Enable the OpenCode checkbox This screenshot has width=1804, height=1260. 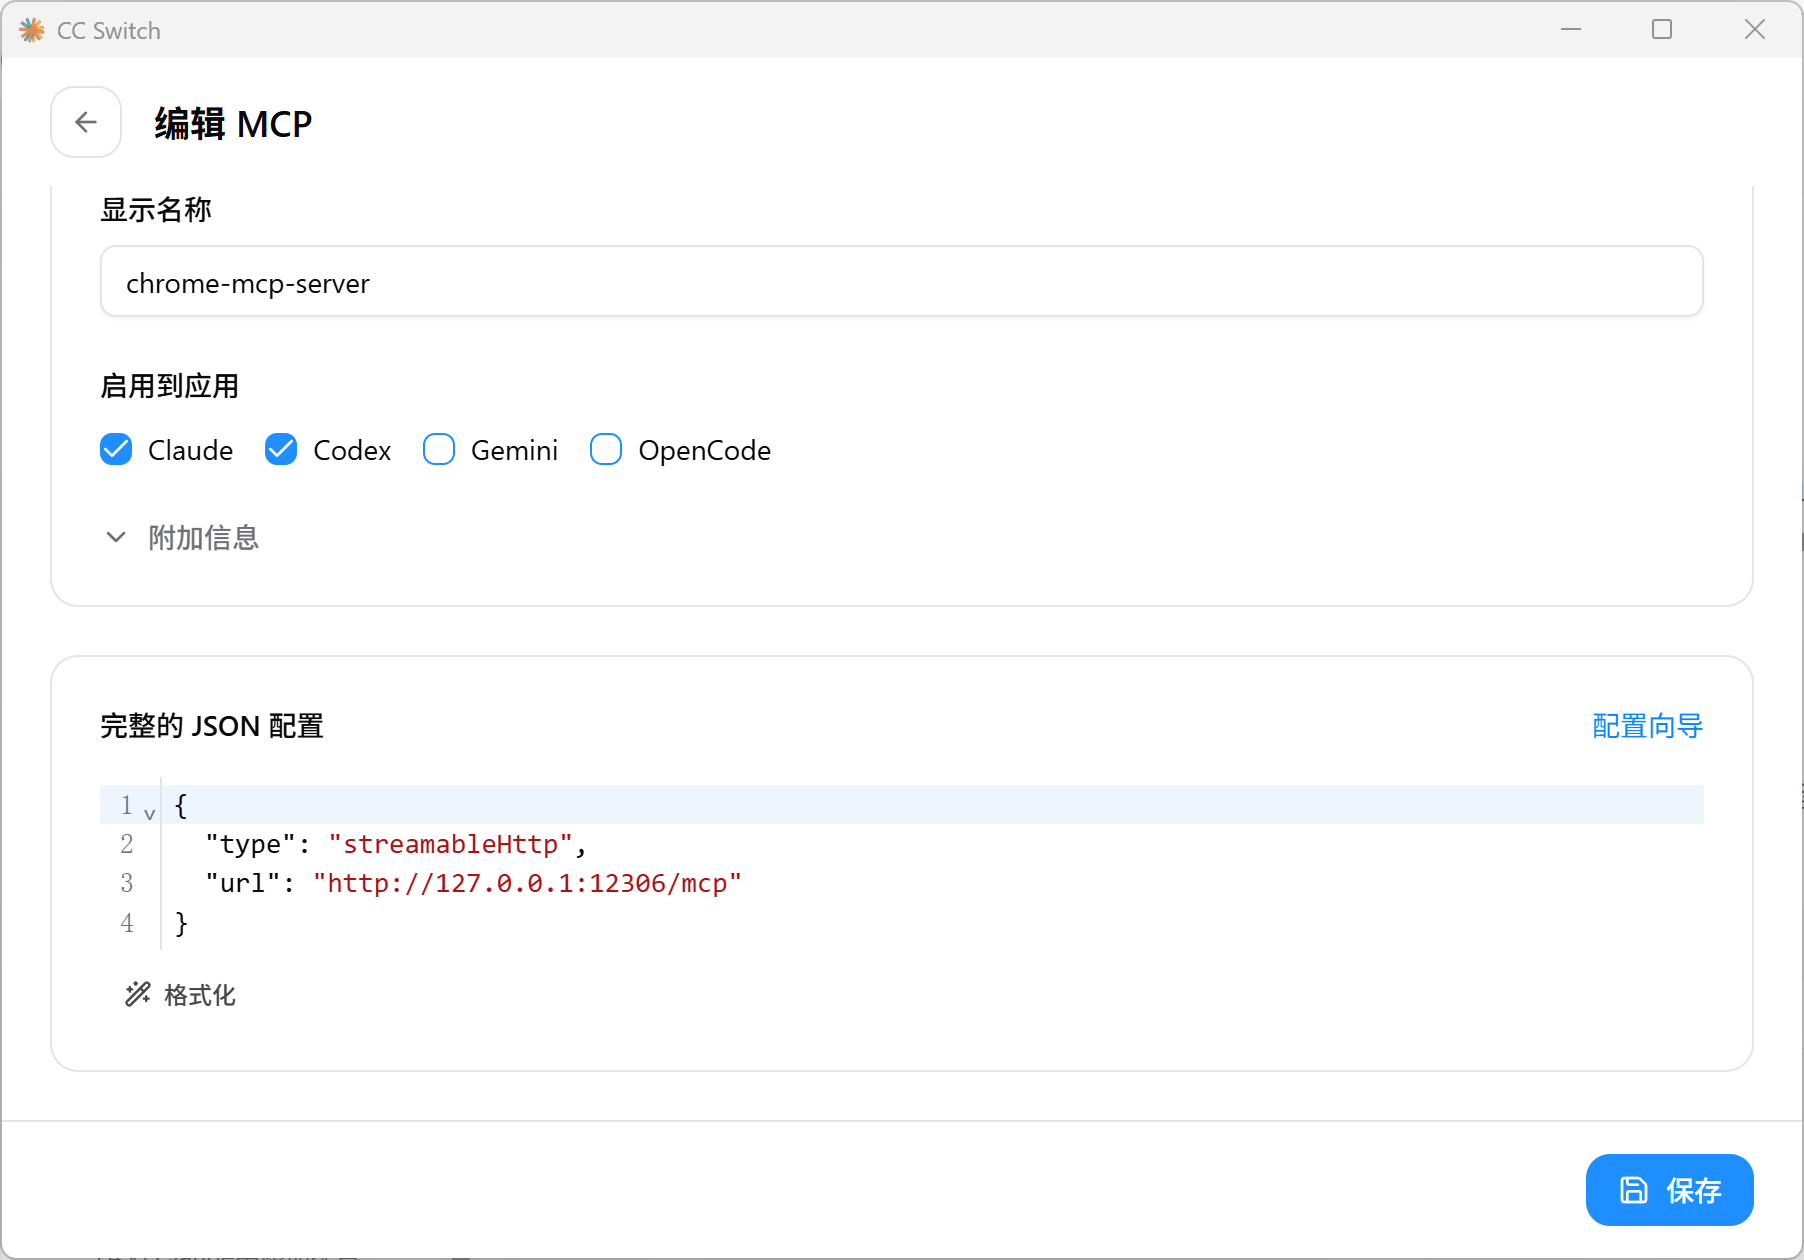click(x=606, y=450)
